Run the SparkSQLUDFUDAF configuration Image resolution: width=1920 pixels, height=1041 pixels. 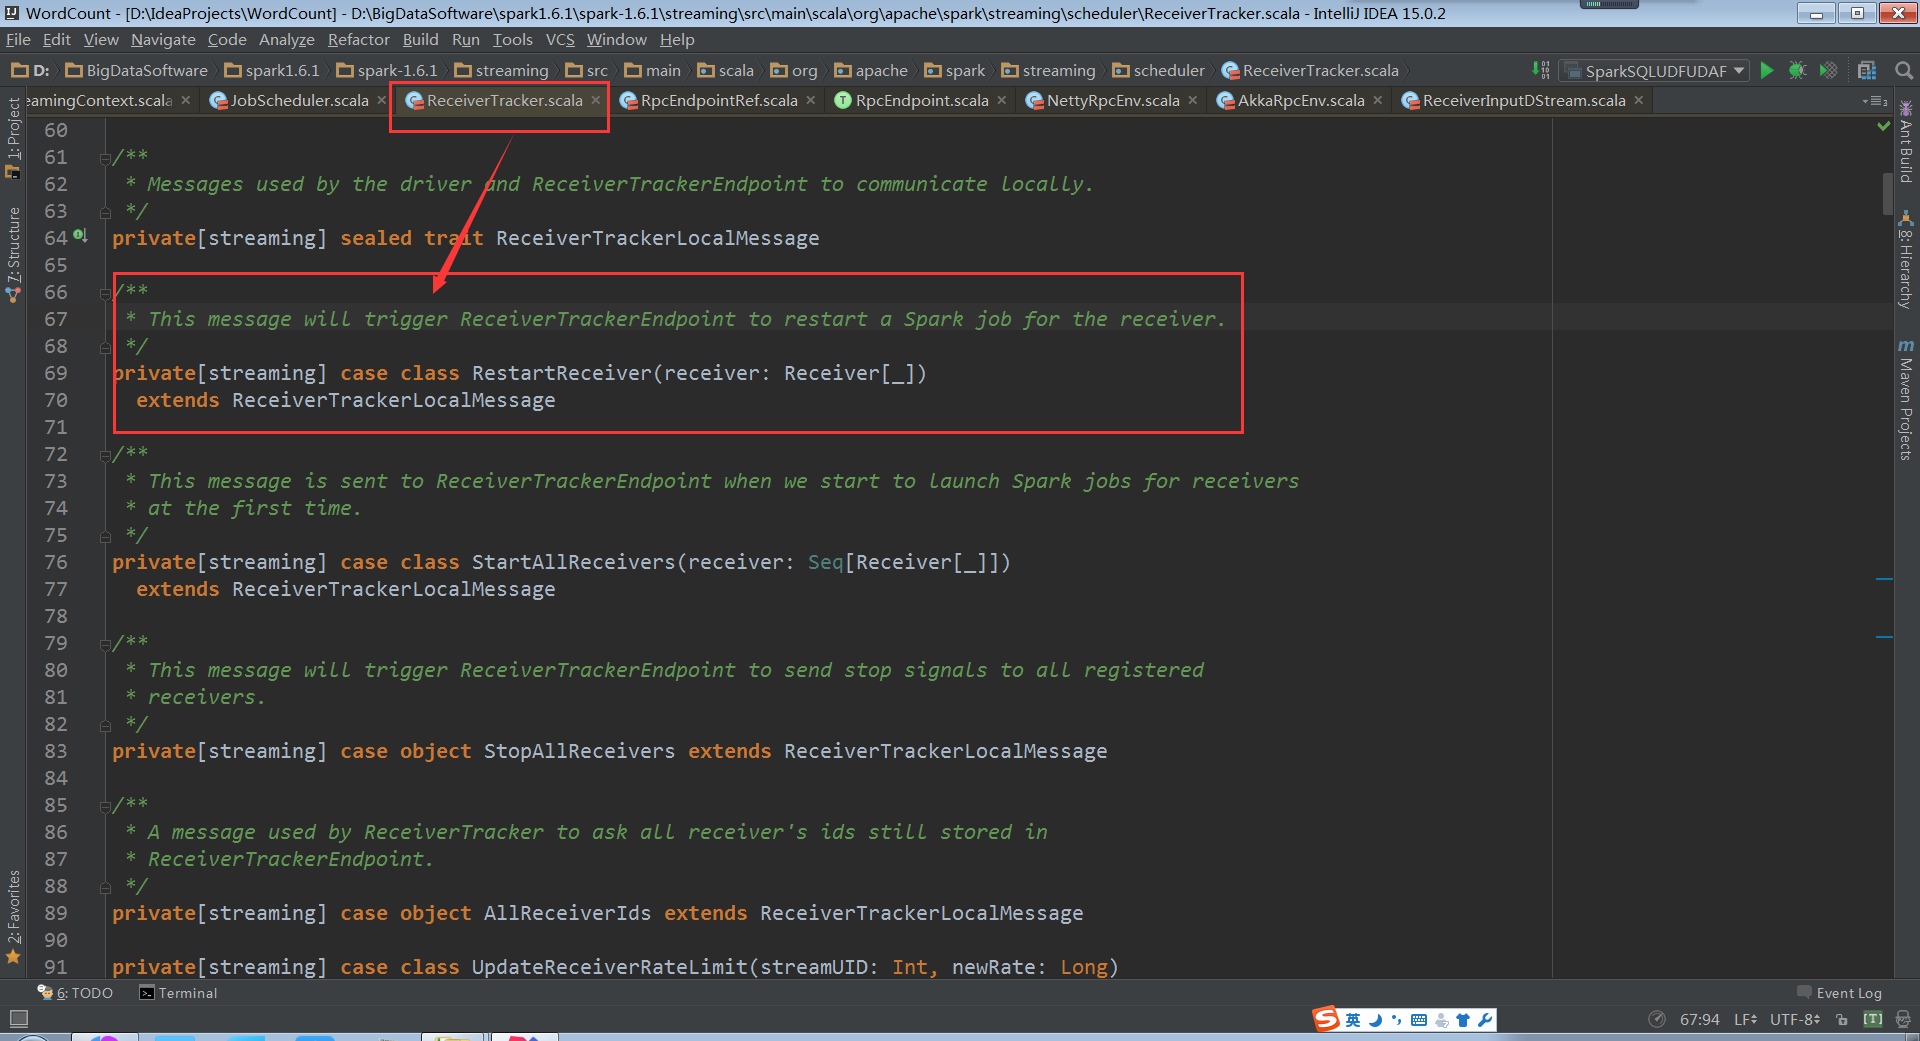point(1767,70)
